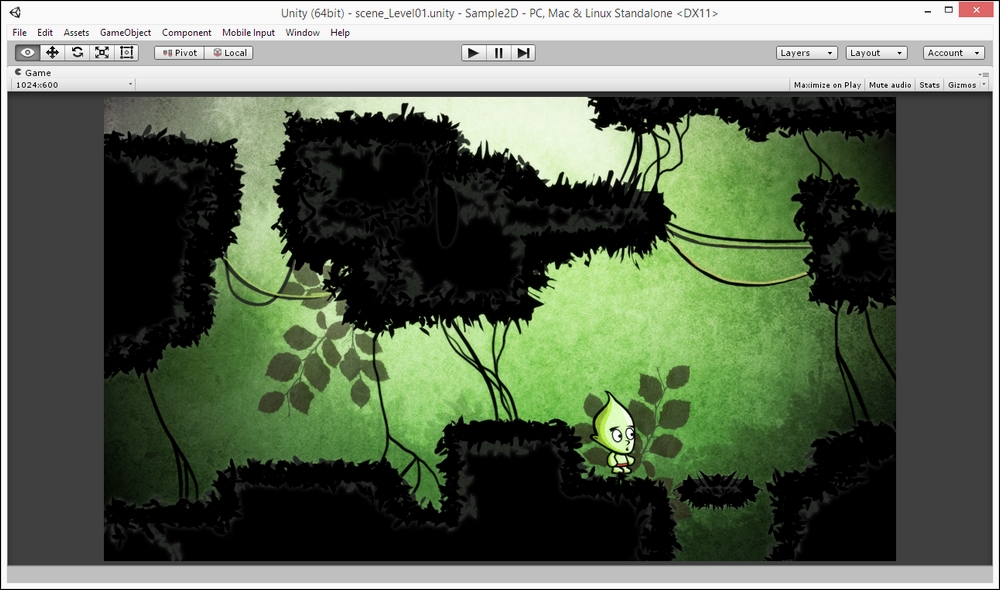The image size is (1000, 590).
Task: Click the Unity logo in title bar
Action: click(15, 12)
